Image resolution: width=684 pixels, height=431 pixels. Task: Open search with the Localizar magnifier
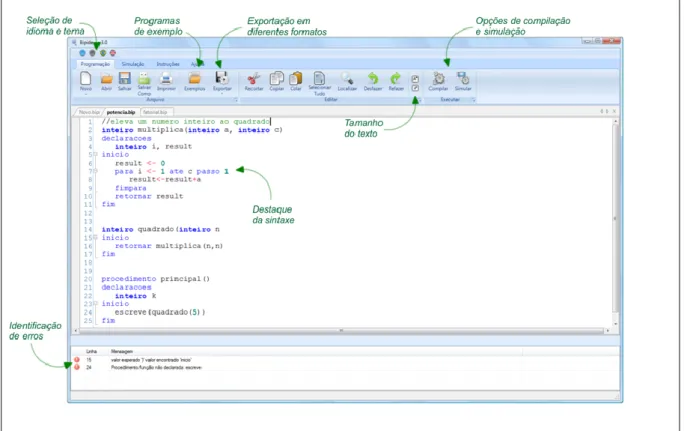click(347, 79)
